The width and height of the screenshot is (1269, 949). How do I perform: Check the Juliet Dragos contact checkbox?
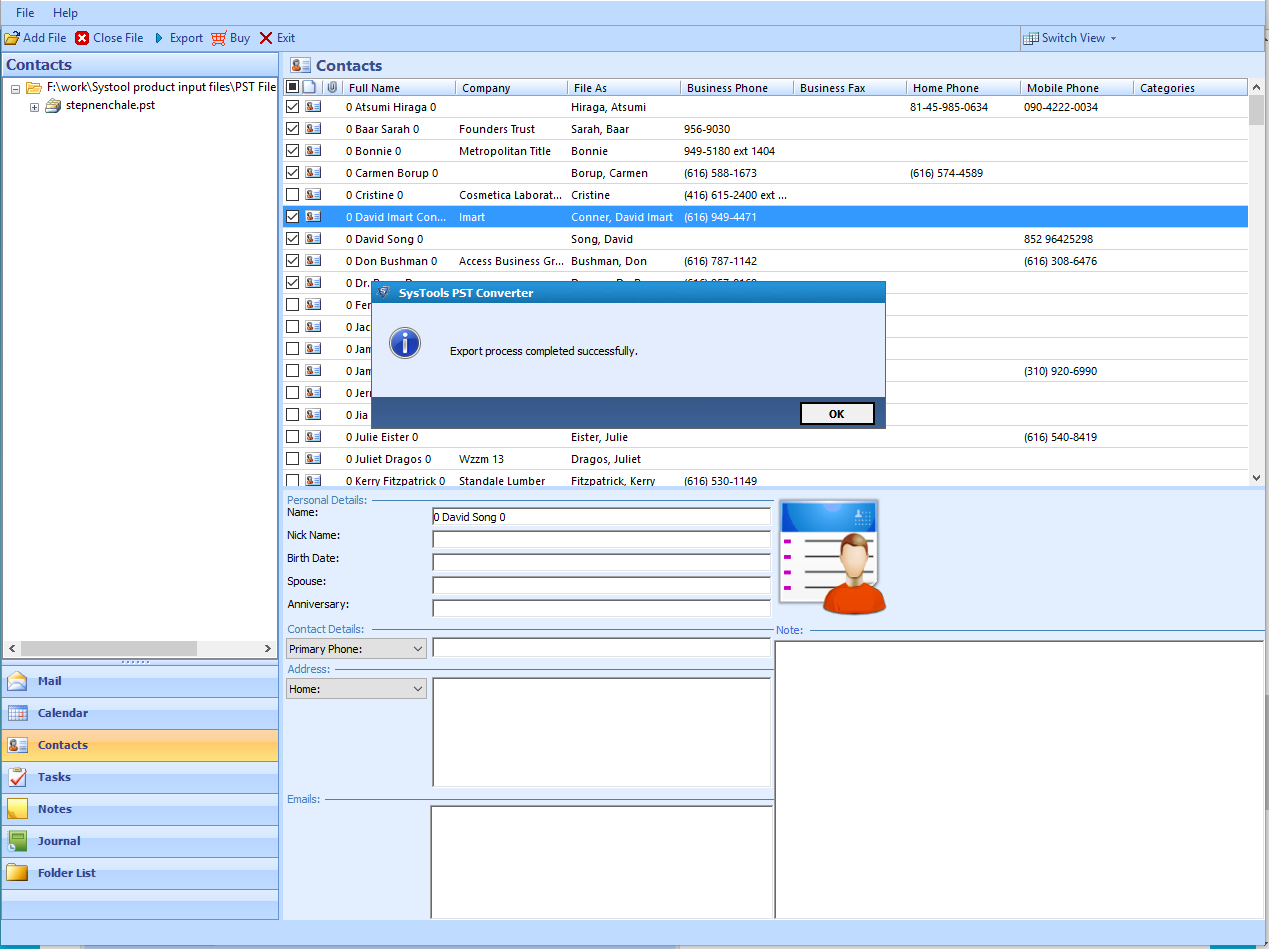click(x=292, y=459)
